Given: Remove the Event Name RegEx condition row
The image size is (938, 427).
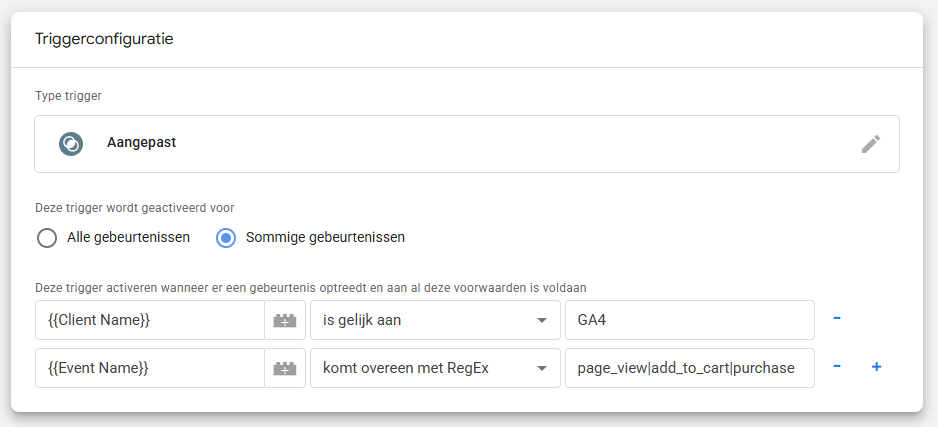Looking at the screenshot, I should (x=837, y=367).
